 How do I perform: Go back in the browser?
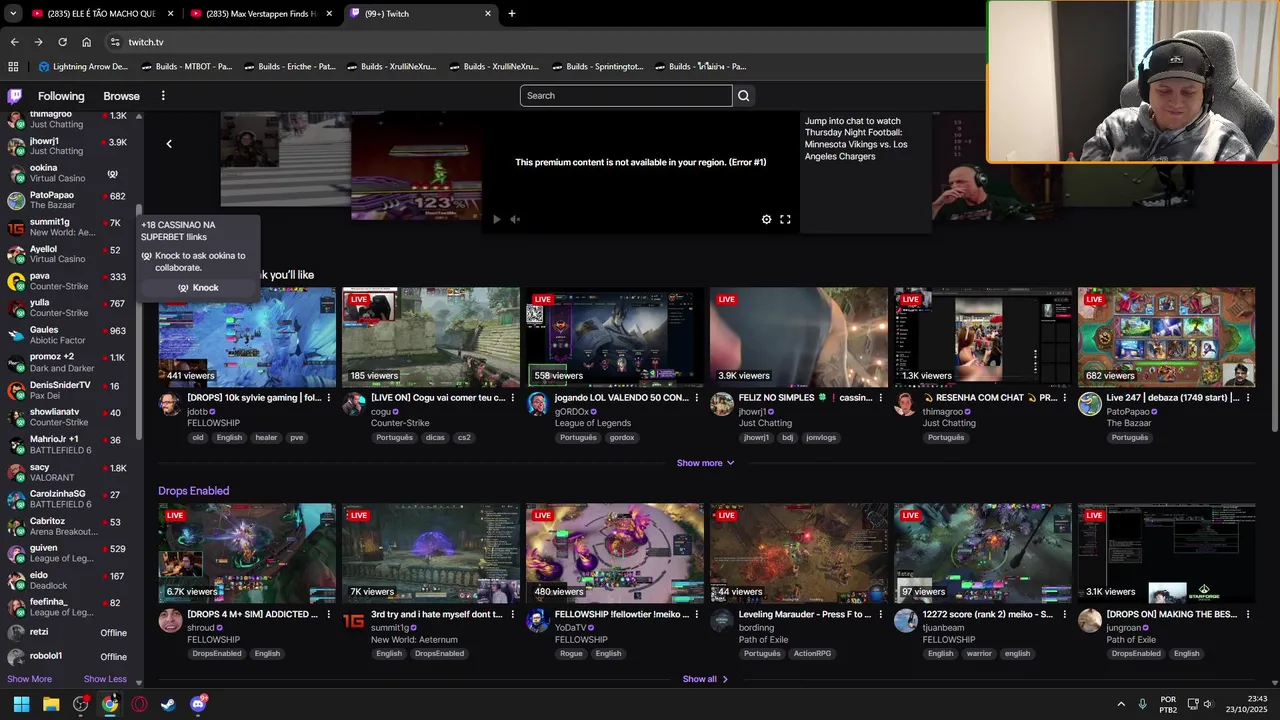tap(14, 42)
